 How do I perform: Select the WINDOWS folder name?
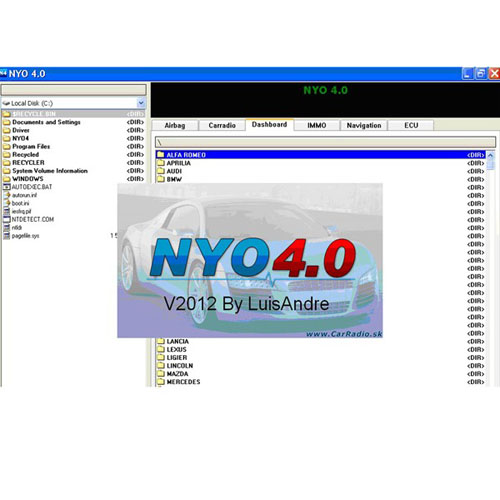[28, 179]
